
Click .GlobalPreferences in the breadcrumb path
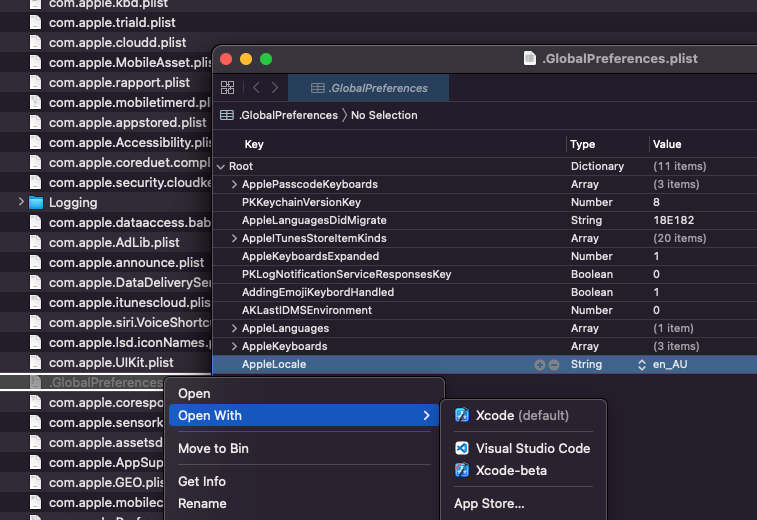point(289,115)
